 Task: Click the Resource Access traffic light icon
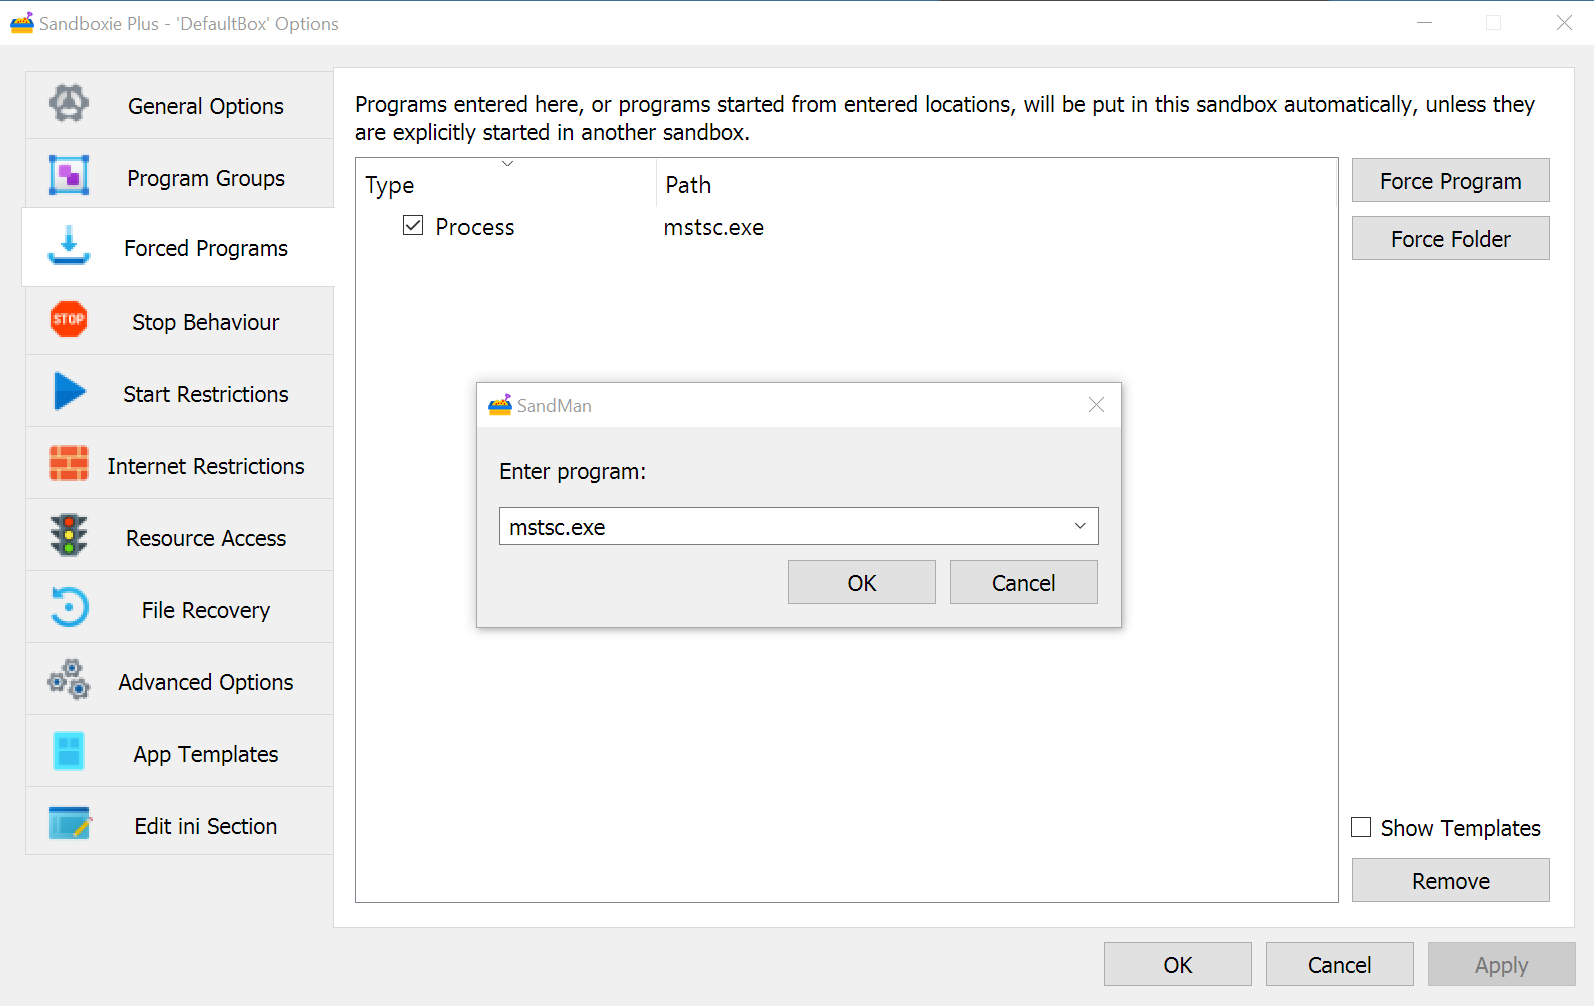pos(69,536)
